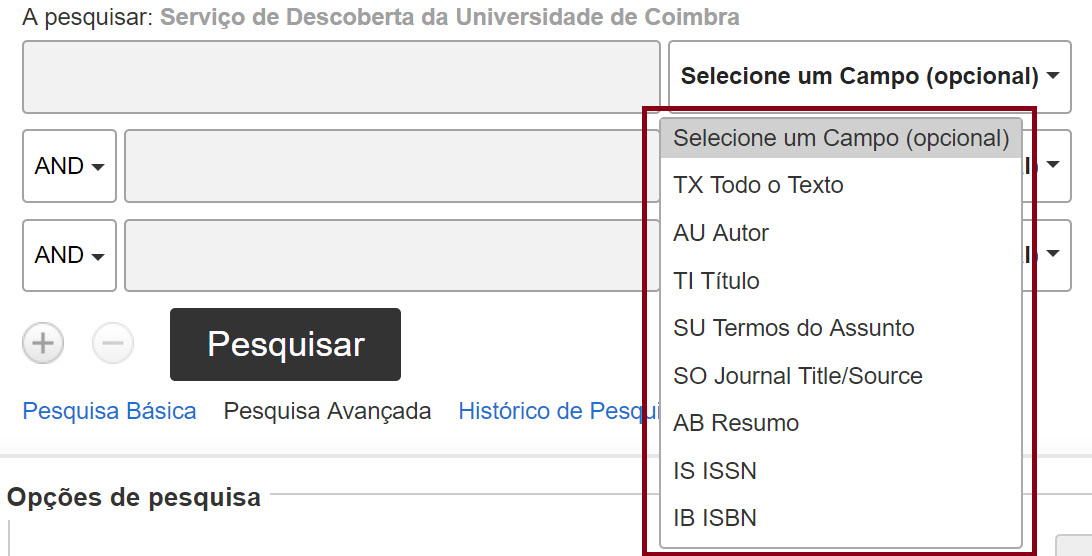The height and width of the screenshot is (556, 1092).
Task: Expand the 'Selecione um Campo (opcional)' combo box
Action: coord(869,76)
